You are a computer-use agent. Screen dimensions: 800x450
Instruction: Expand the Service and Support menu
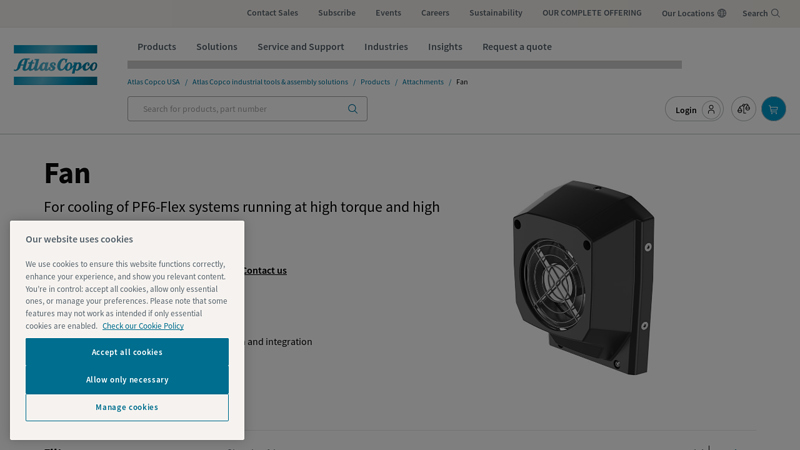point(300,47)
